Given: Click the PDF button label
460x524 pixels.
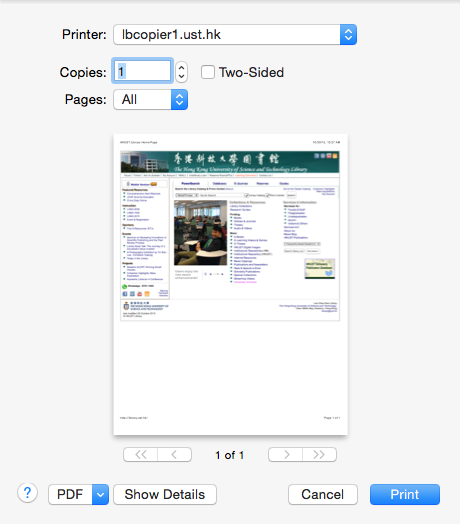Looking at the screenshot, I should point(70,495).
